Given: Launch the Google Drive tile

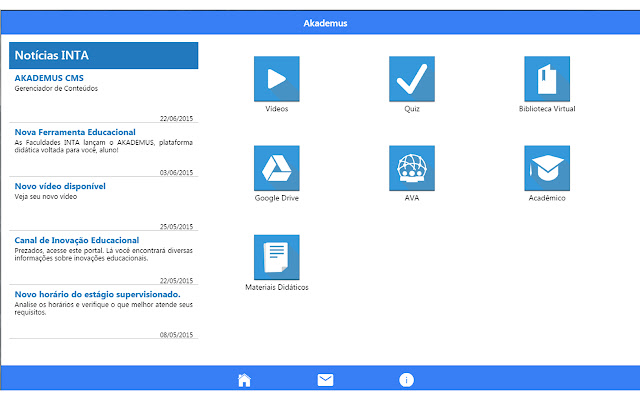Looking at the screenshot, I should 277,168.
